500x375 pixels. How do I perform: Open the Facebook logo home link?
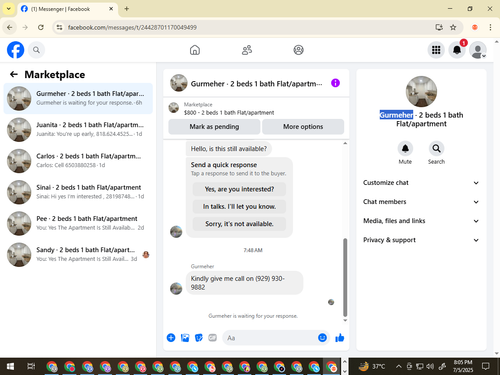[15, 50]
